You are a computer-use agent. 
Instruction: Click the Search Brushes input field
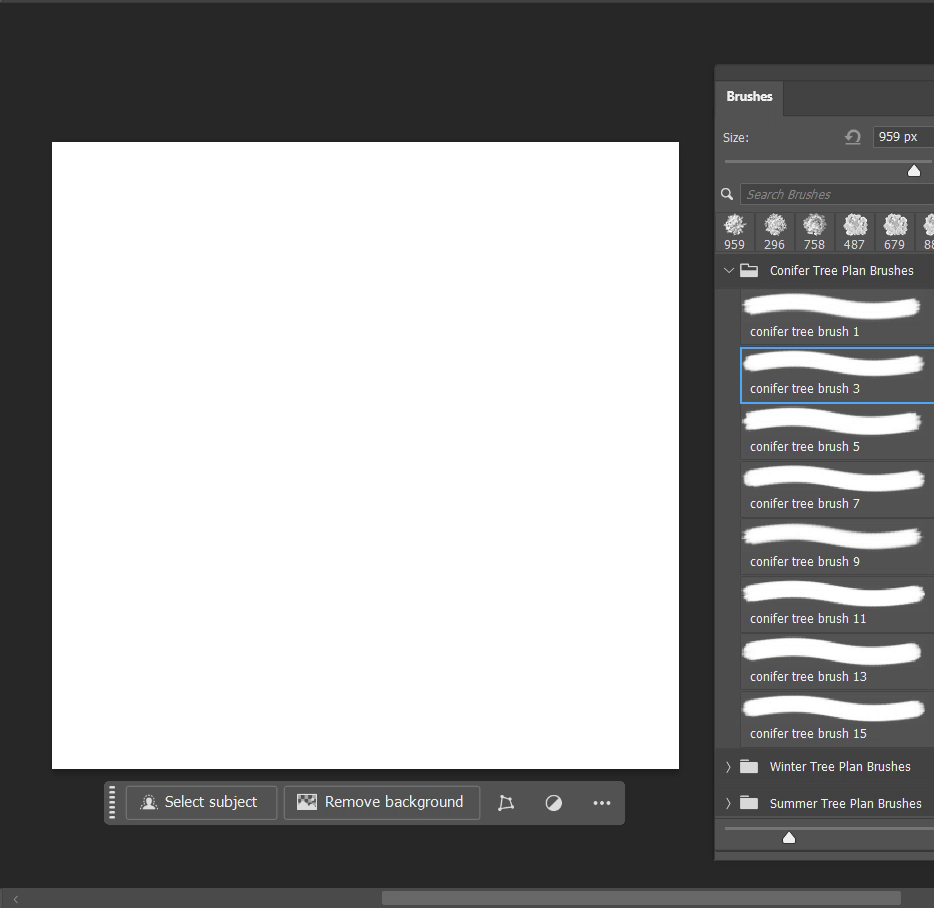point(836,194)
